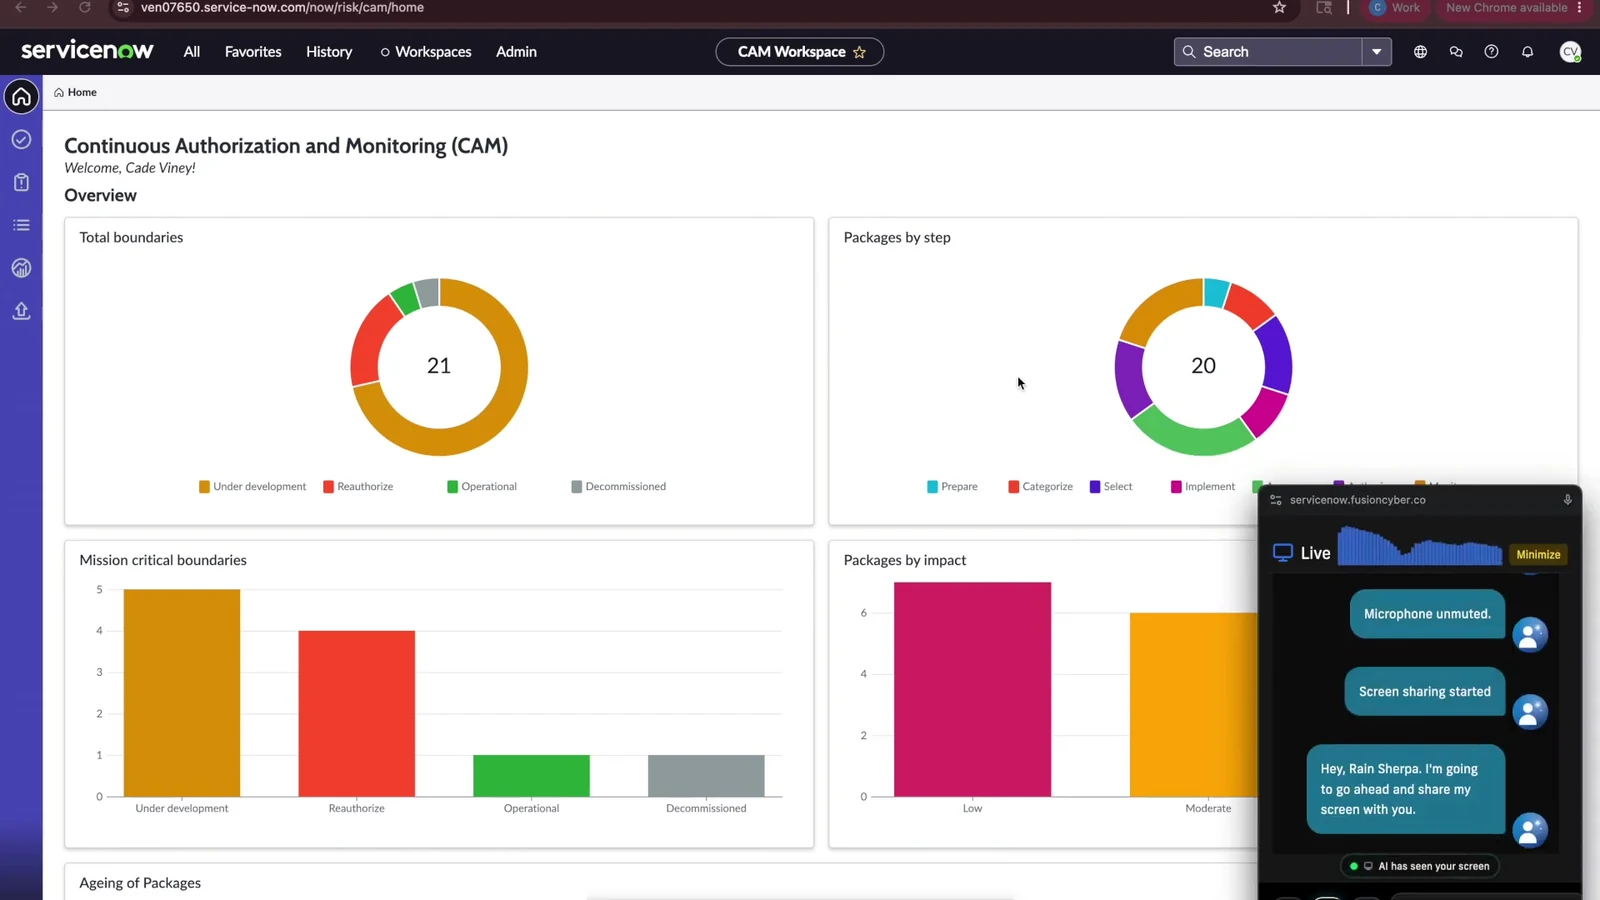Open the Workspaces menu

tap(426, 52)
